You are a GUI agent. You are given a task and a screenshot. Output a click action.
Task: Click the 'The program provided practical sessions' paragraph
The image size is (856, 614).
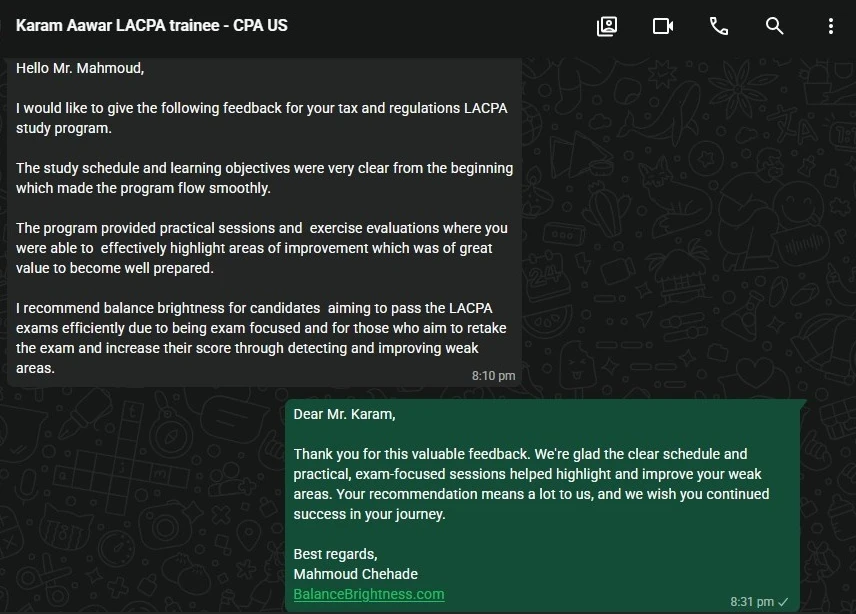point(261,248)
